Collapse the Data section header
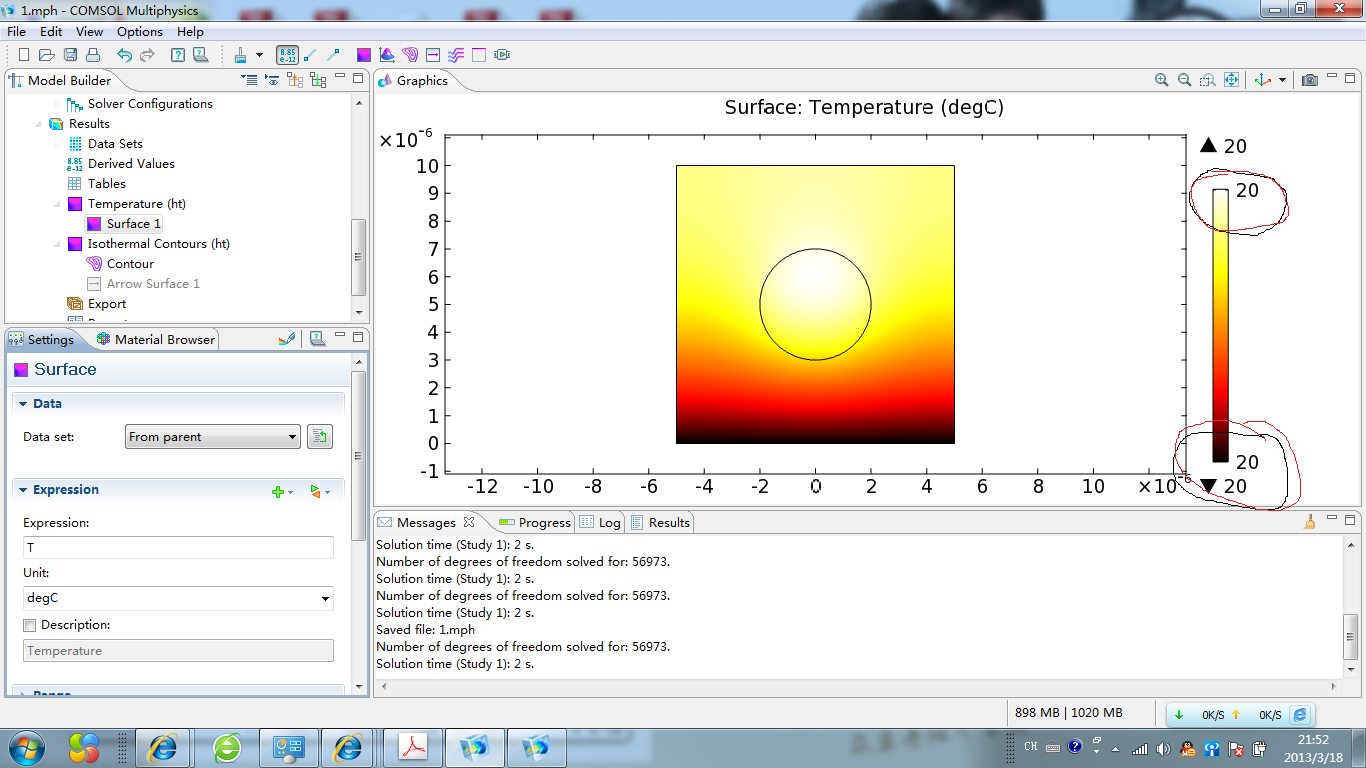Viewport: 1366px width, 768px height. point(23,404)
